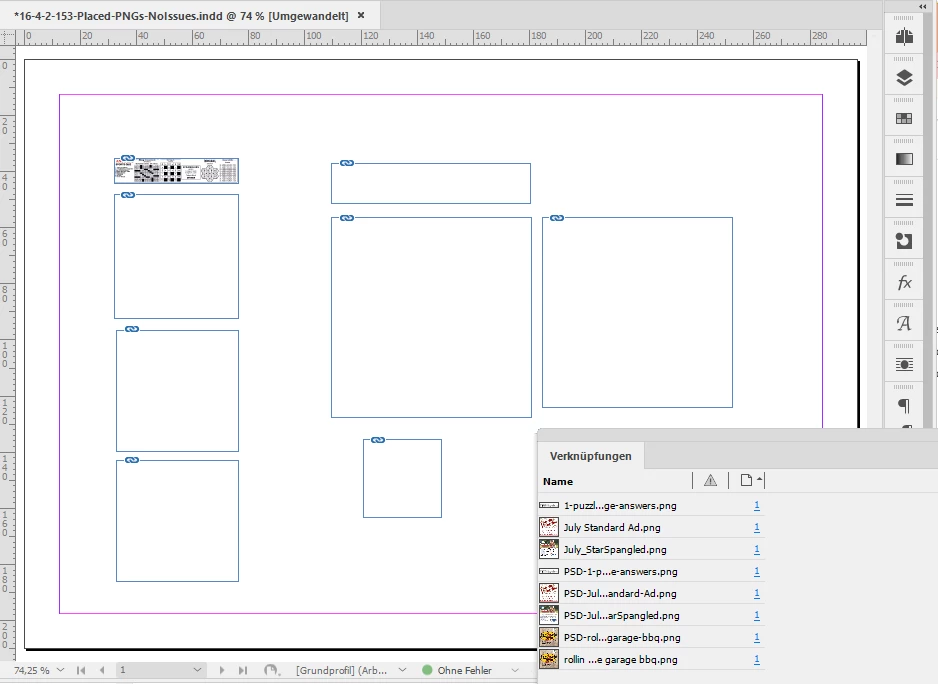The width and height of the screenshot is (938, 684).
Task: Select the Verknüpfungen panel tab
Action: tap(590, 456)
